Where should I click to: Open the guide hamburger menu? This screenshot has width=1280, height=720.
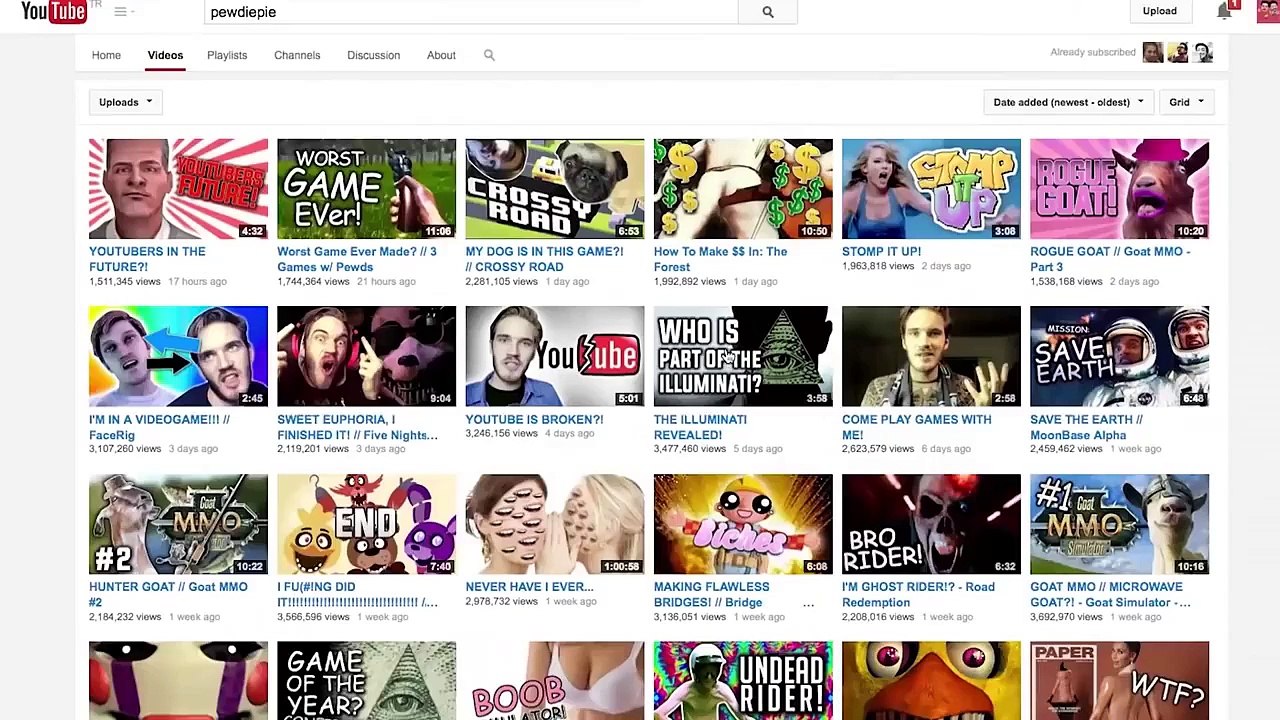121,12
